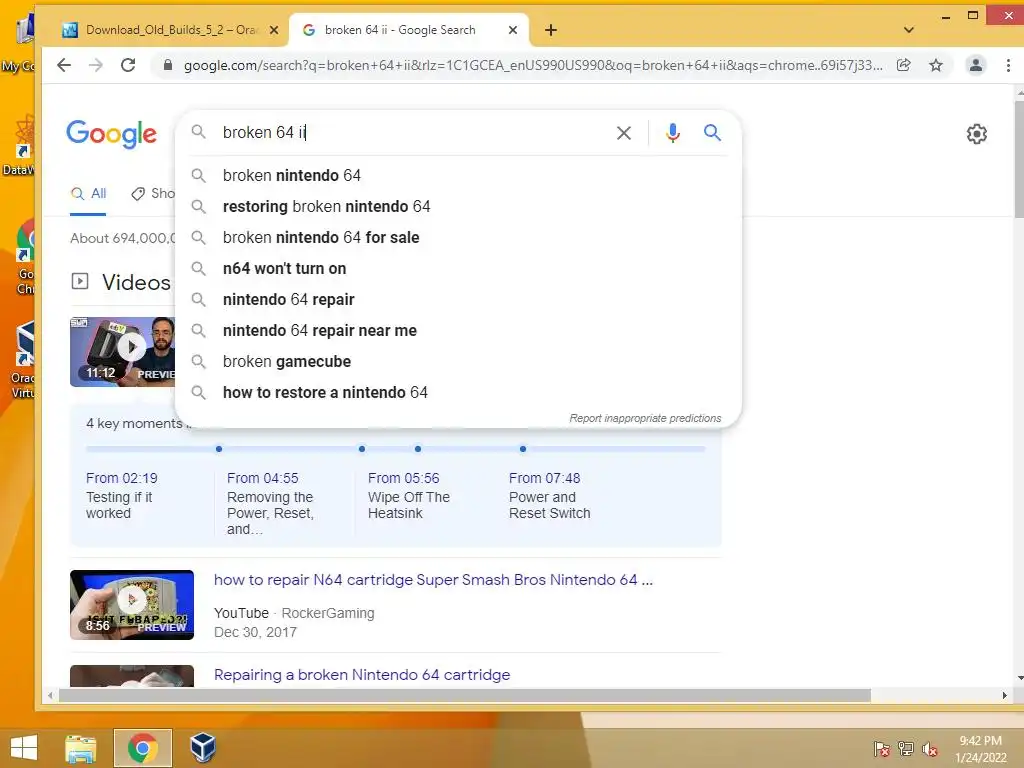
Task: Click the lock icon in address bar
Action: point(168,65)
